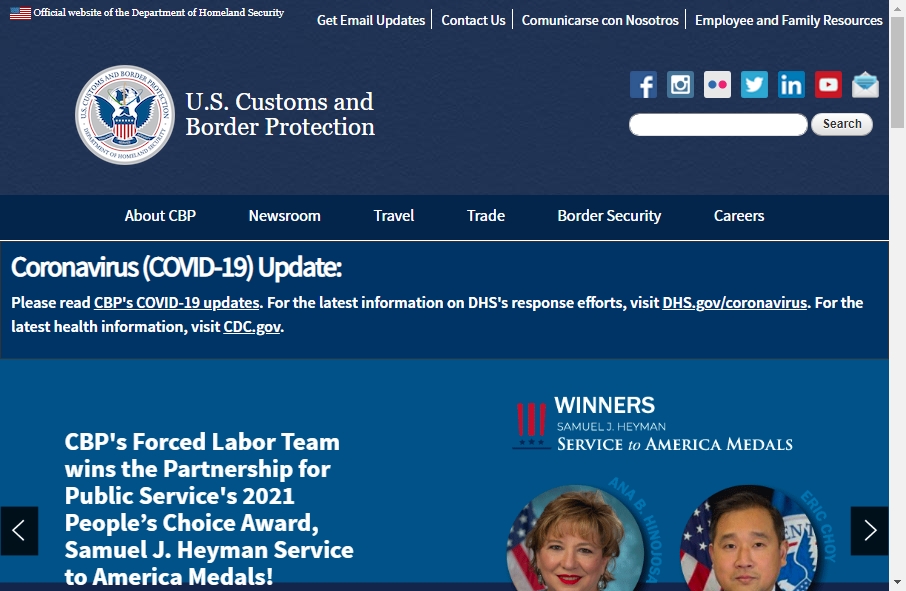Click the CBP round seal logo
906x591 pixels.
[x=125, y=114]
